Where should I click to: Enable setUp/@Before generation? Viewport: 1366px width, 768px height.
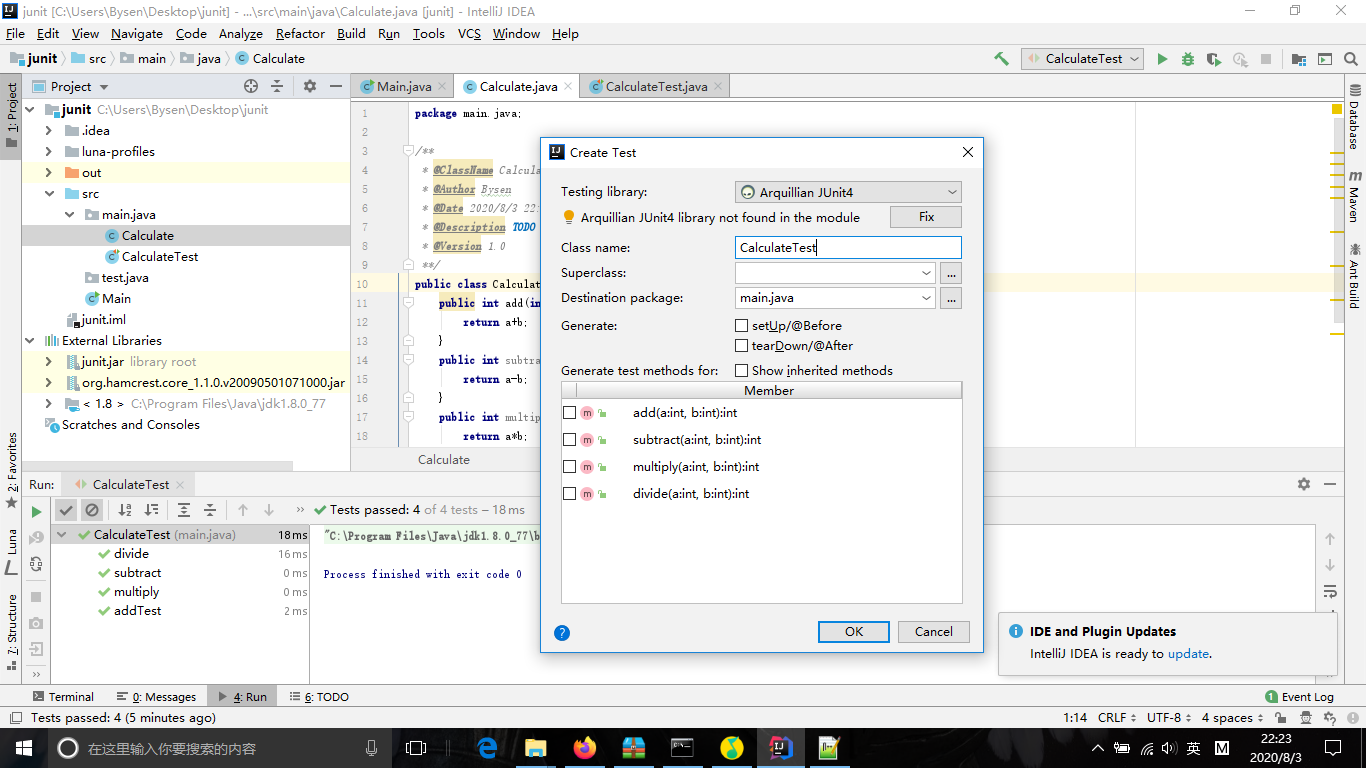point(741,325)
